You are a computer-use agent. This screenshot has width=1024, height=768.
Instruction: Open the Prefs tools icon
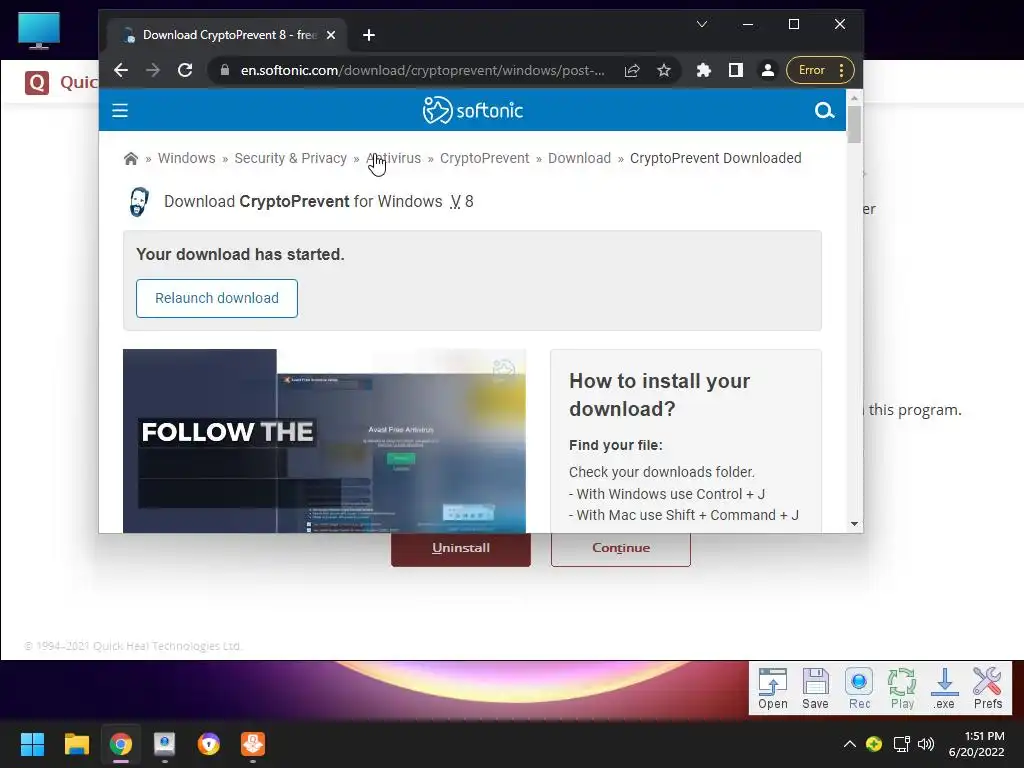click(x=987, y=688)
